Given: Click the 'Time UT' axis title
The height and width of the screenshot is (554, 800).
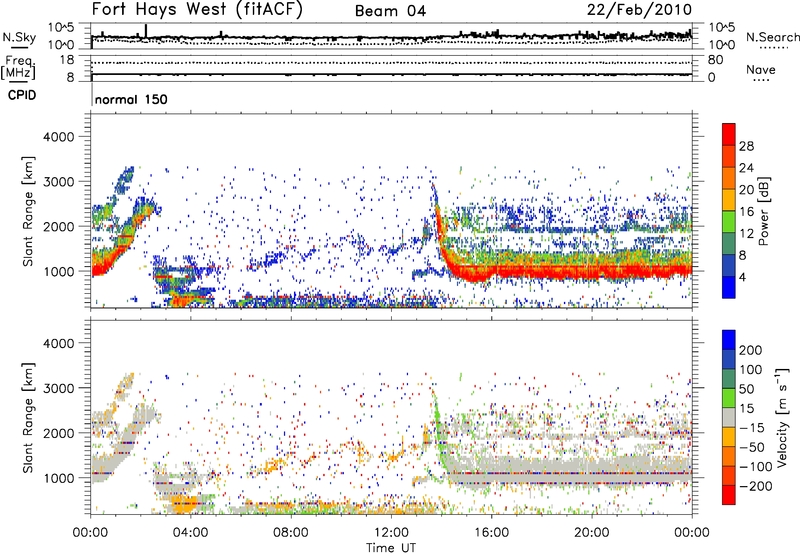Looking at the screenshot, I should point(391,547).
